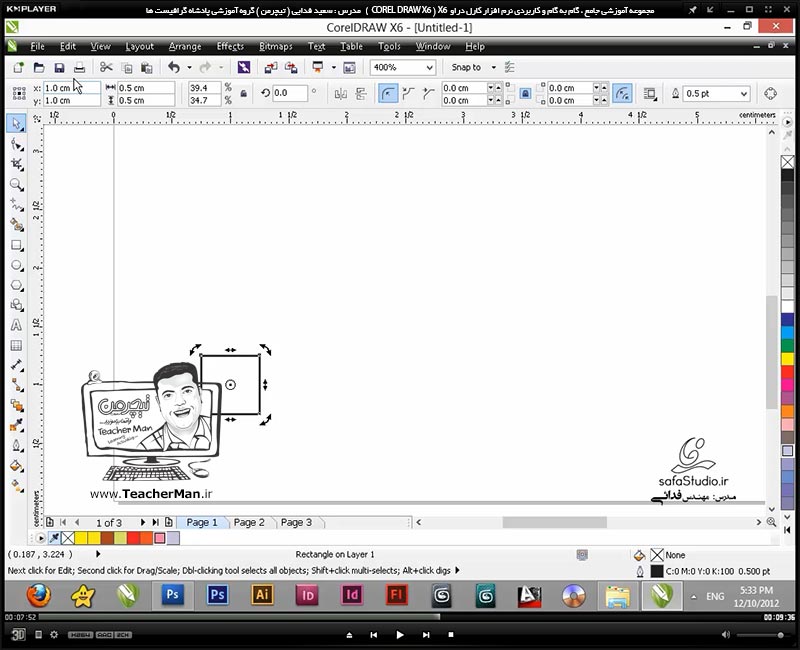Select the Fill tool
Image resolution: width=800 pixels, height=650 pixels.
click(16, 466)
